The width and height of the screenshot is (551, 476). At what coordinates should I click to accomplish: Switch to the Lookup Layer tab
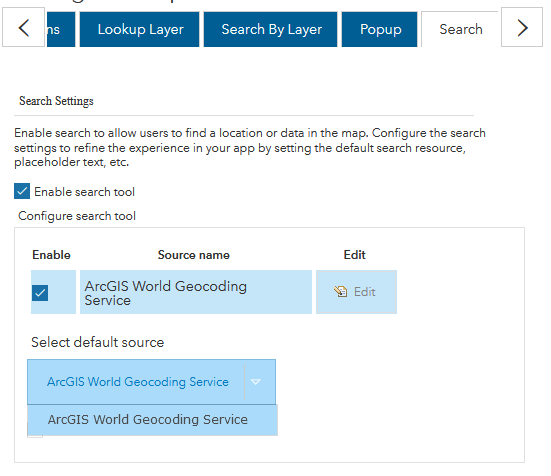[140, 29]
